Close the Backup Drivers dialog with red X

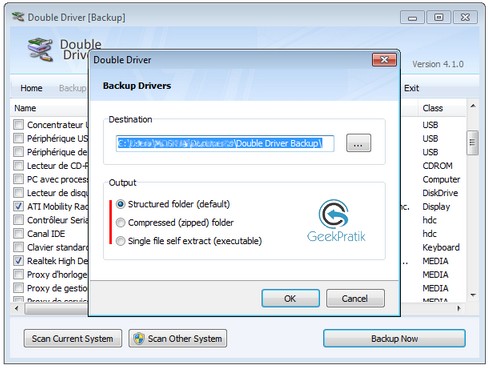384,60
